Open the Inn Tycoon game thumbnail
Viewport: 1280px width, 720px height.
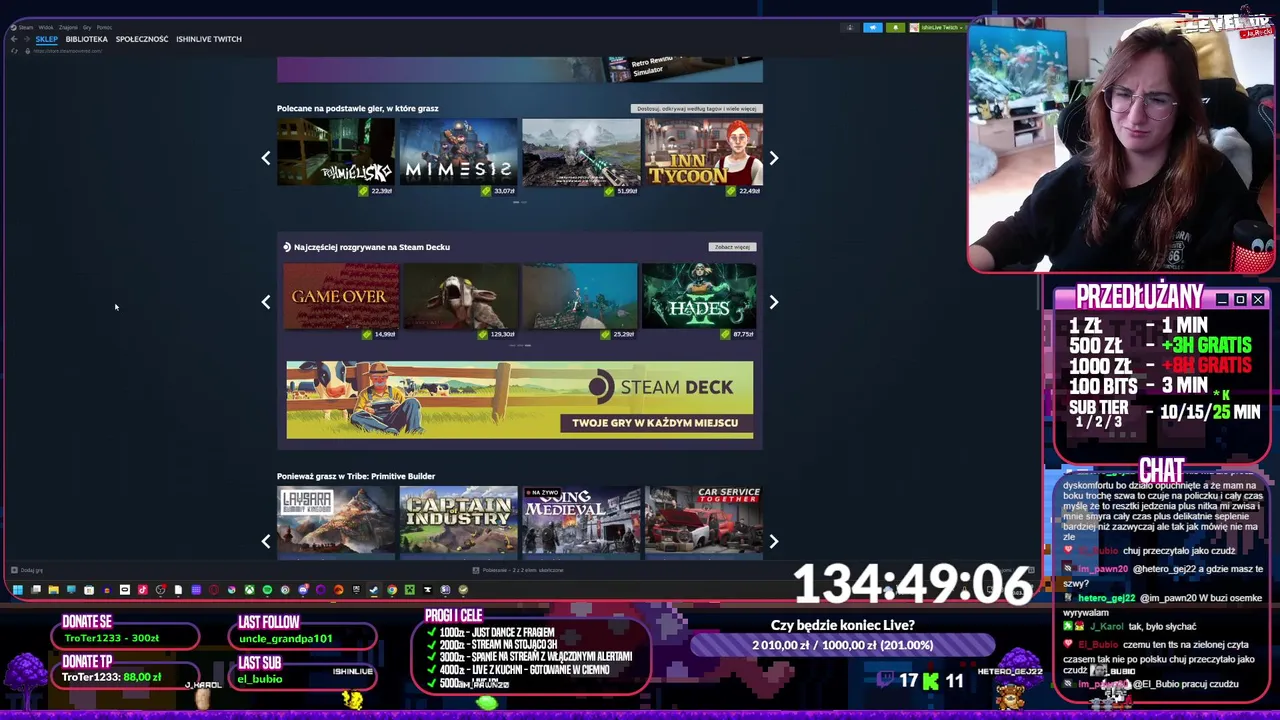click(x=703, y=152)
